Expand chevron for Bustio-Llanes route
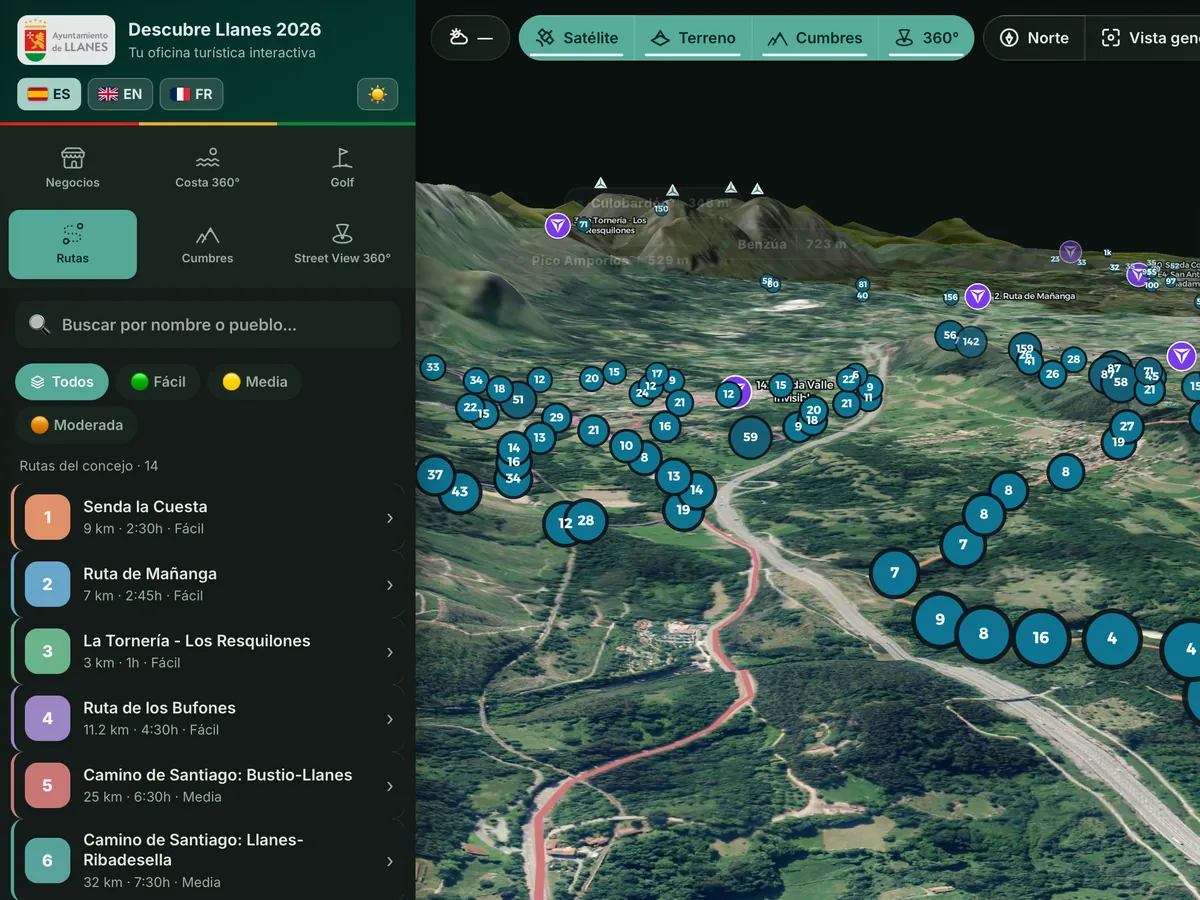This screenshot has width=1200, height=900. 390,786
